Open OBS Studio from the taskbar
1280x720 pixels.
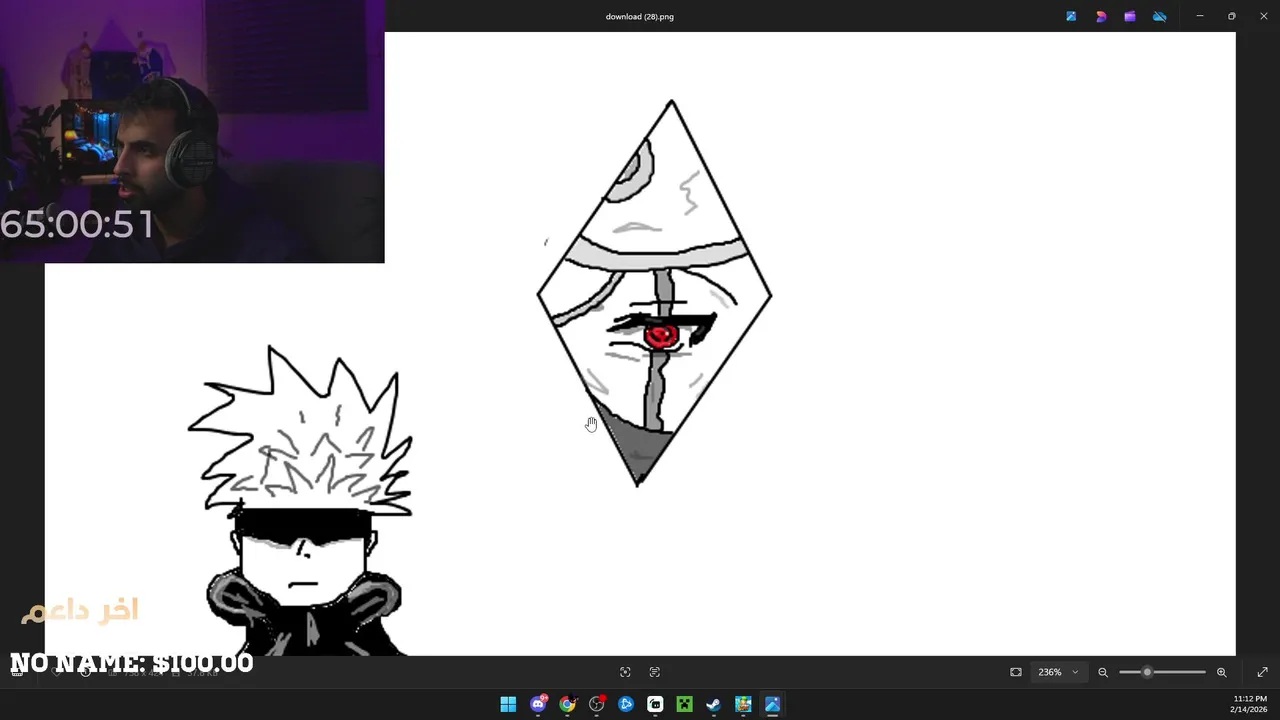click(597, 704)
